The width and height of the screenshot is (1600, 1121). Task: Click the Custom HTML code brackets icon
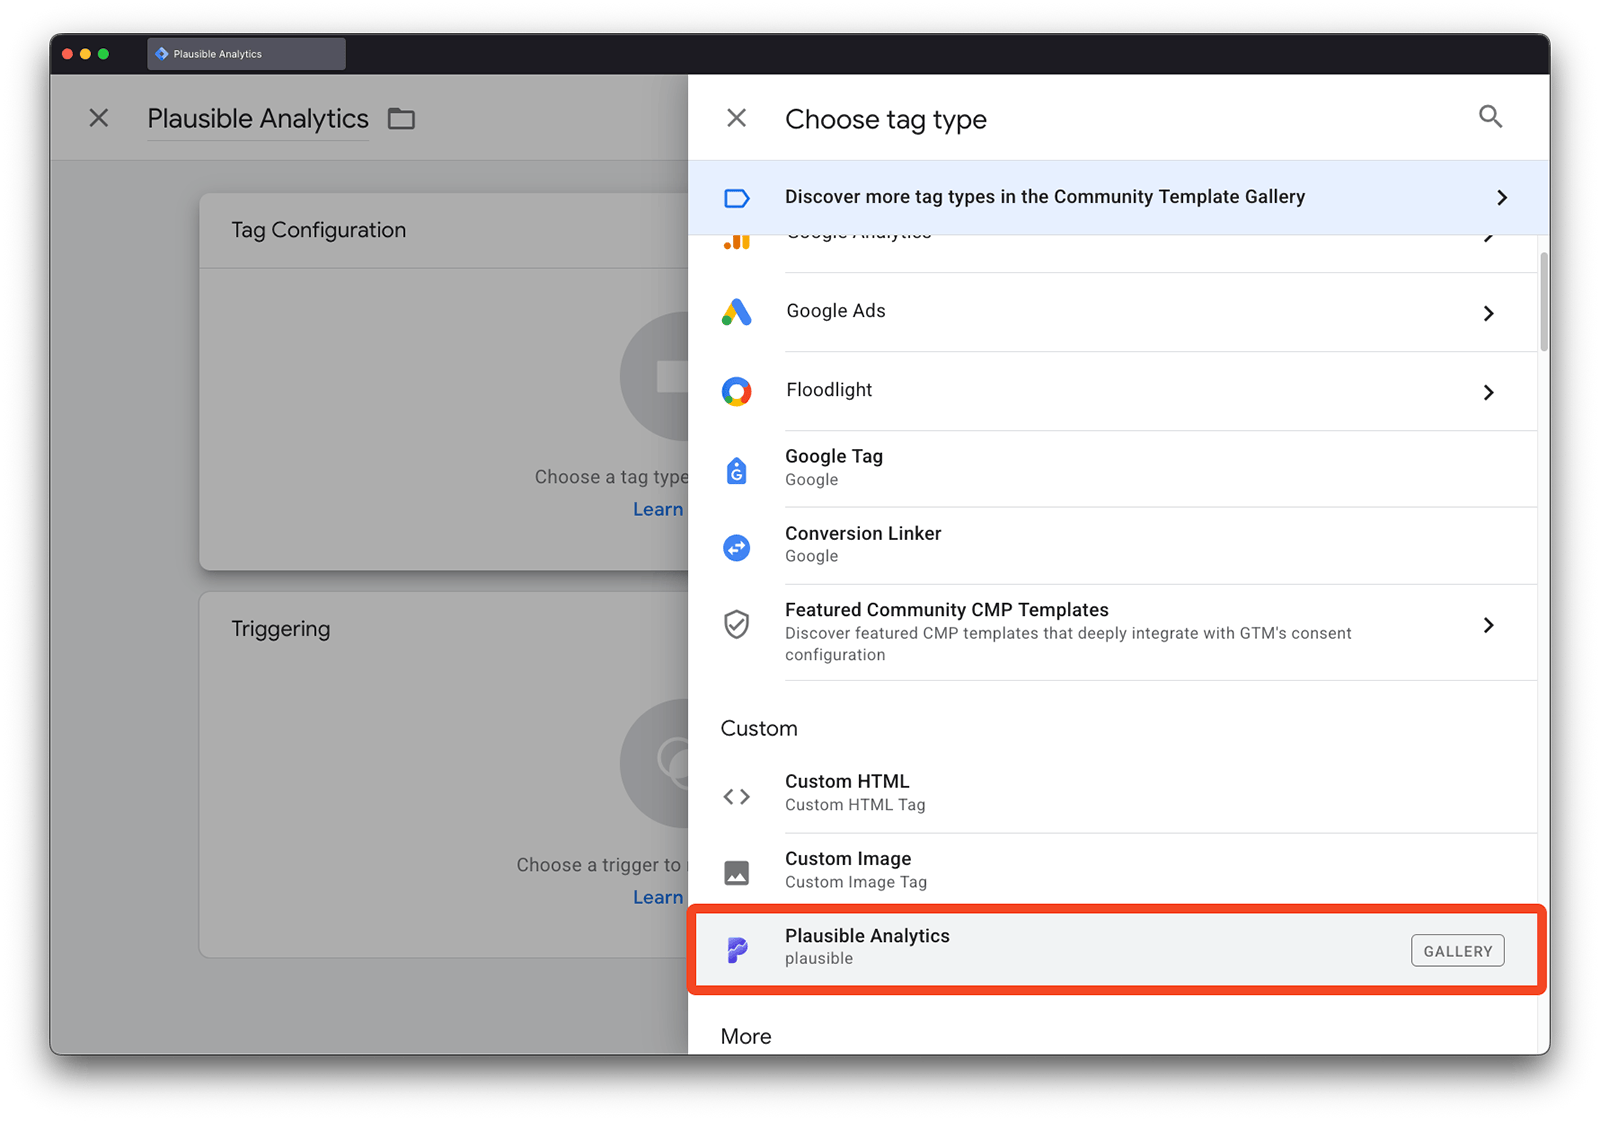coord(737,796)
